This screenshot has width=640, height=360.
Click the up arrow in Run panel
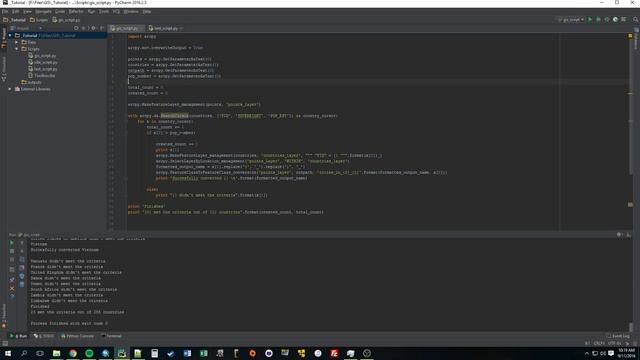click(22, 243)
